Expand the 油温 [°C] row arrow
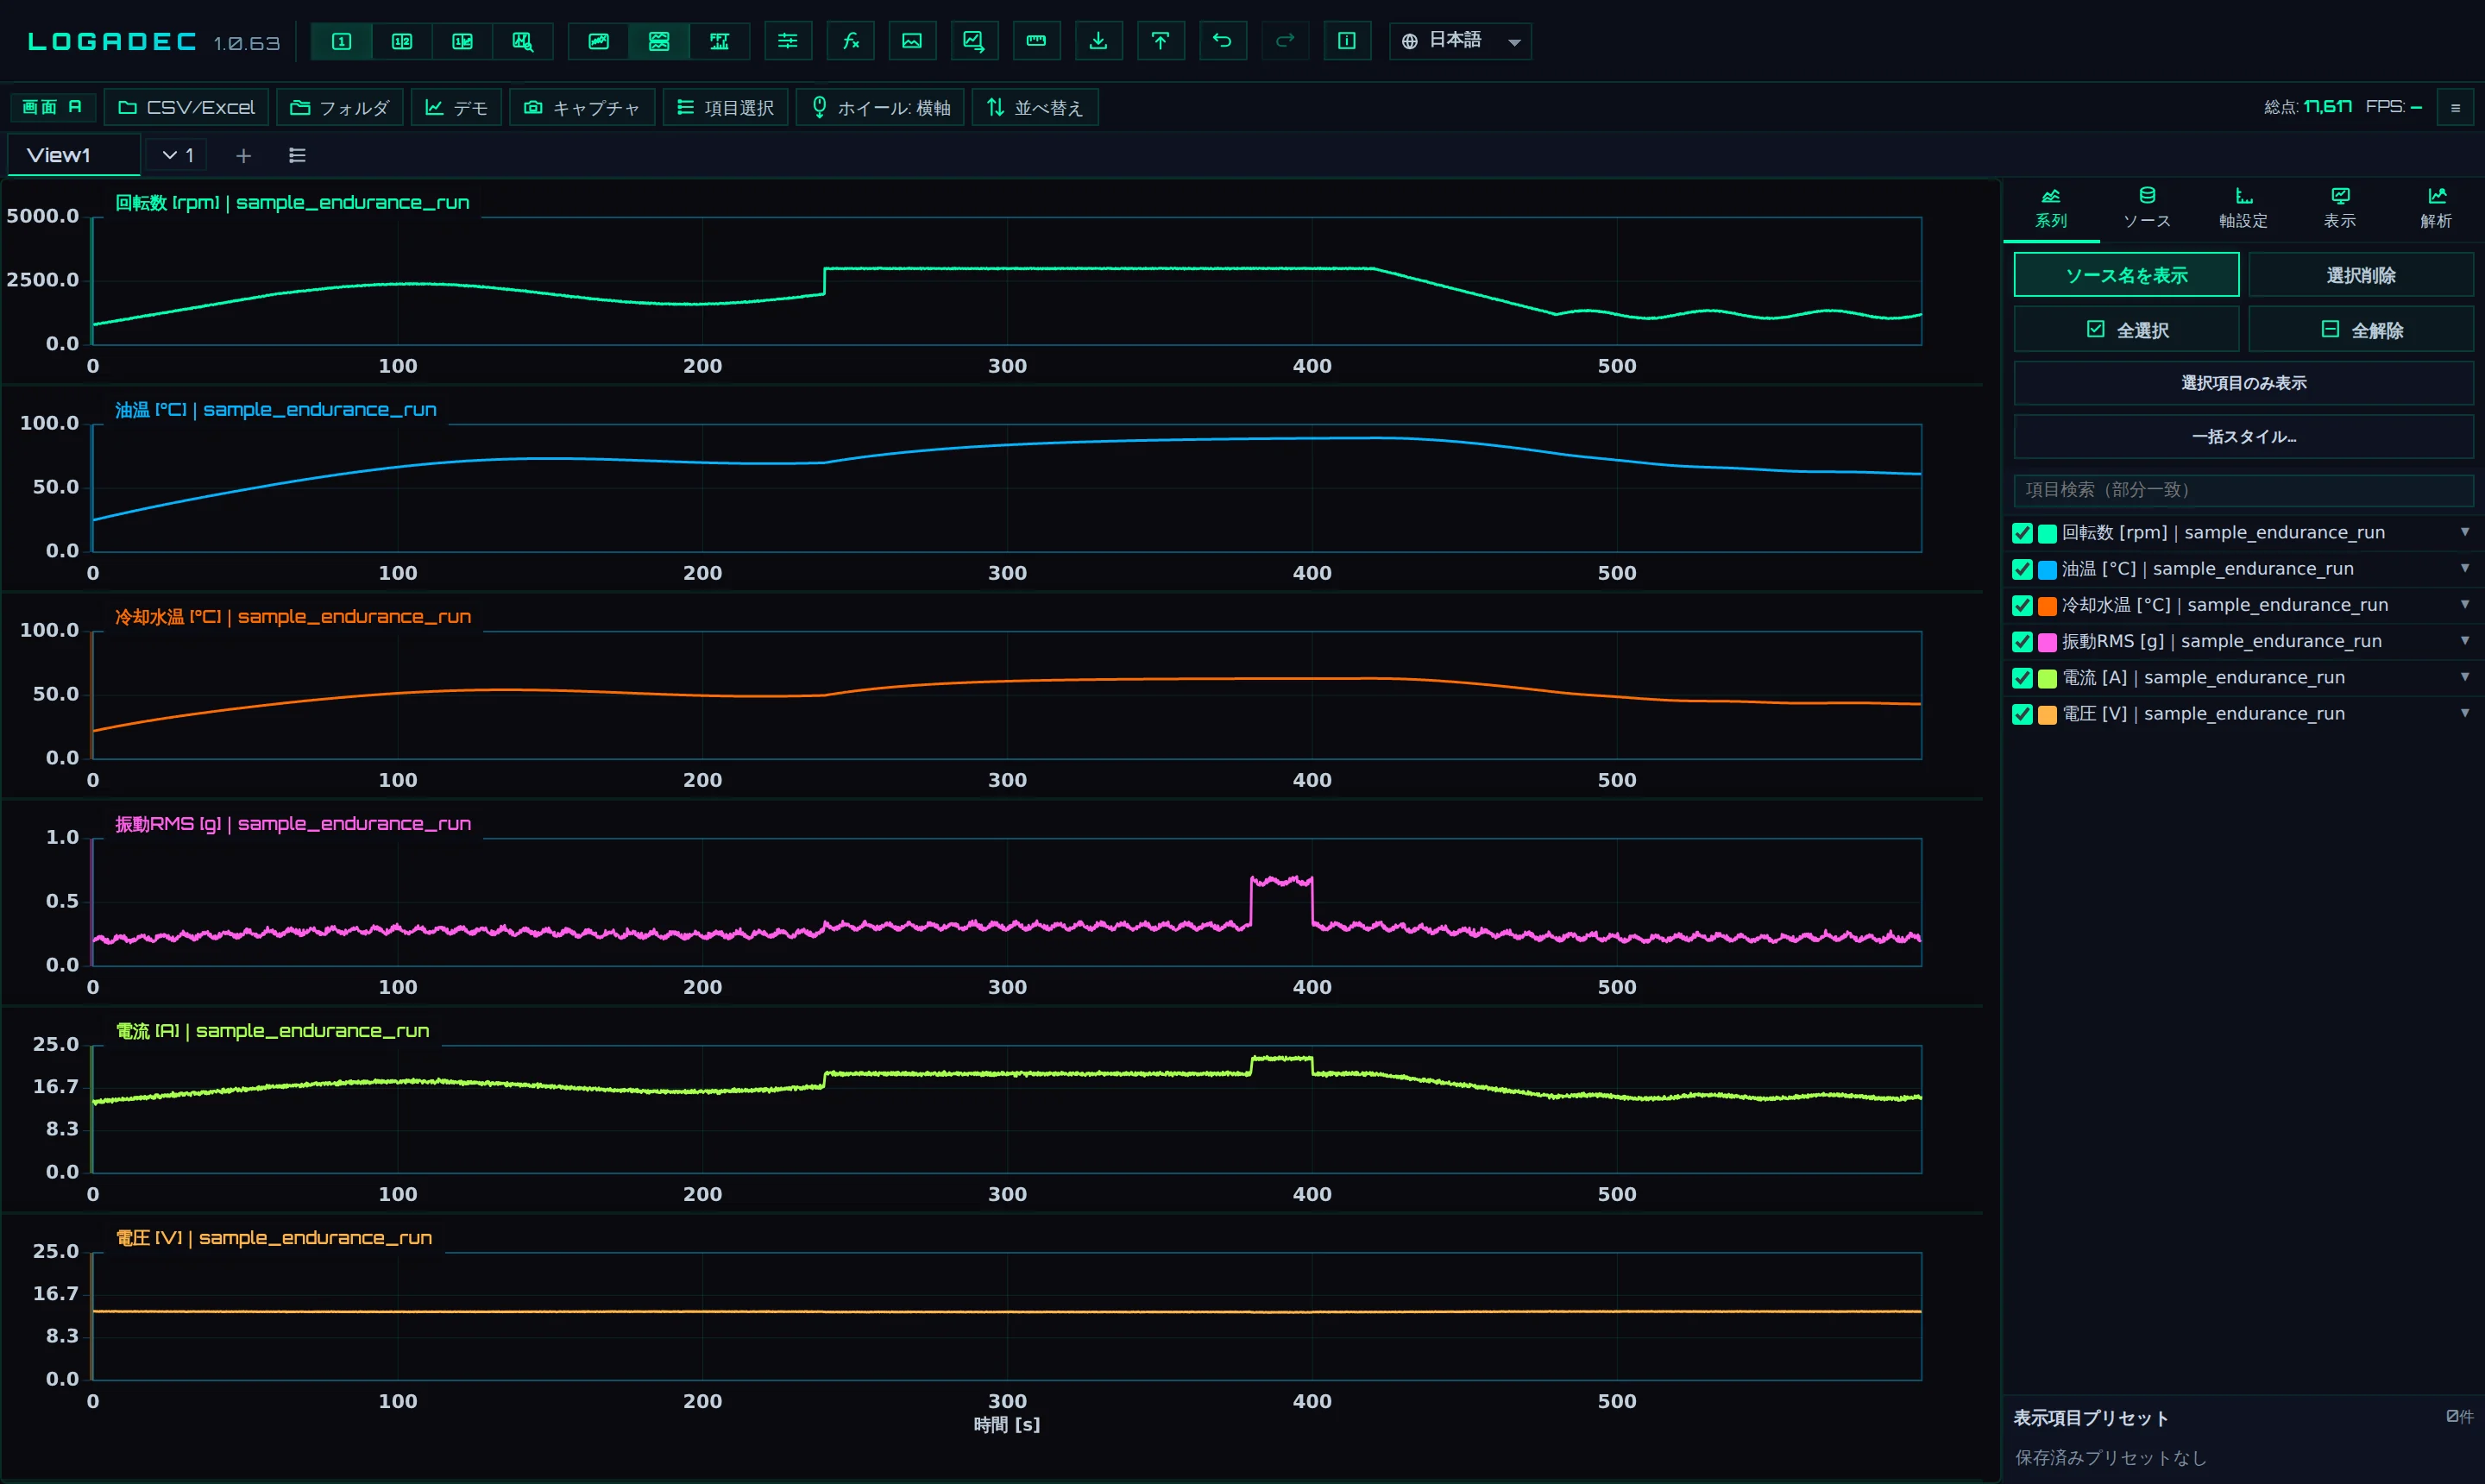 pos(2464,568)
